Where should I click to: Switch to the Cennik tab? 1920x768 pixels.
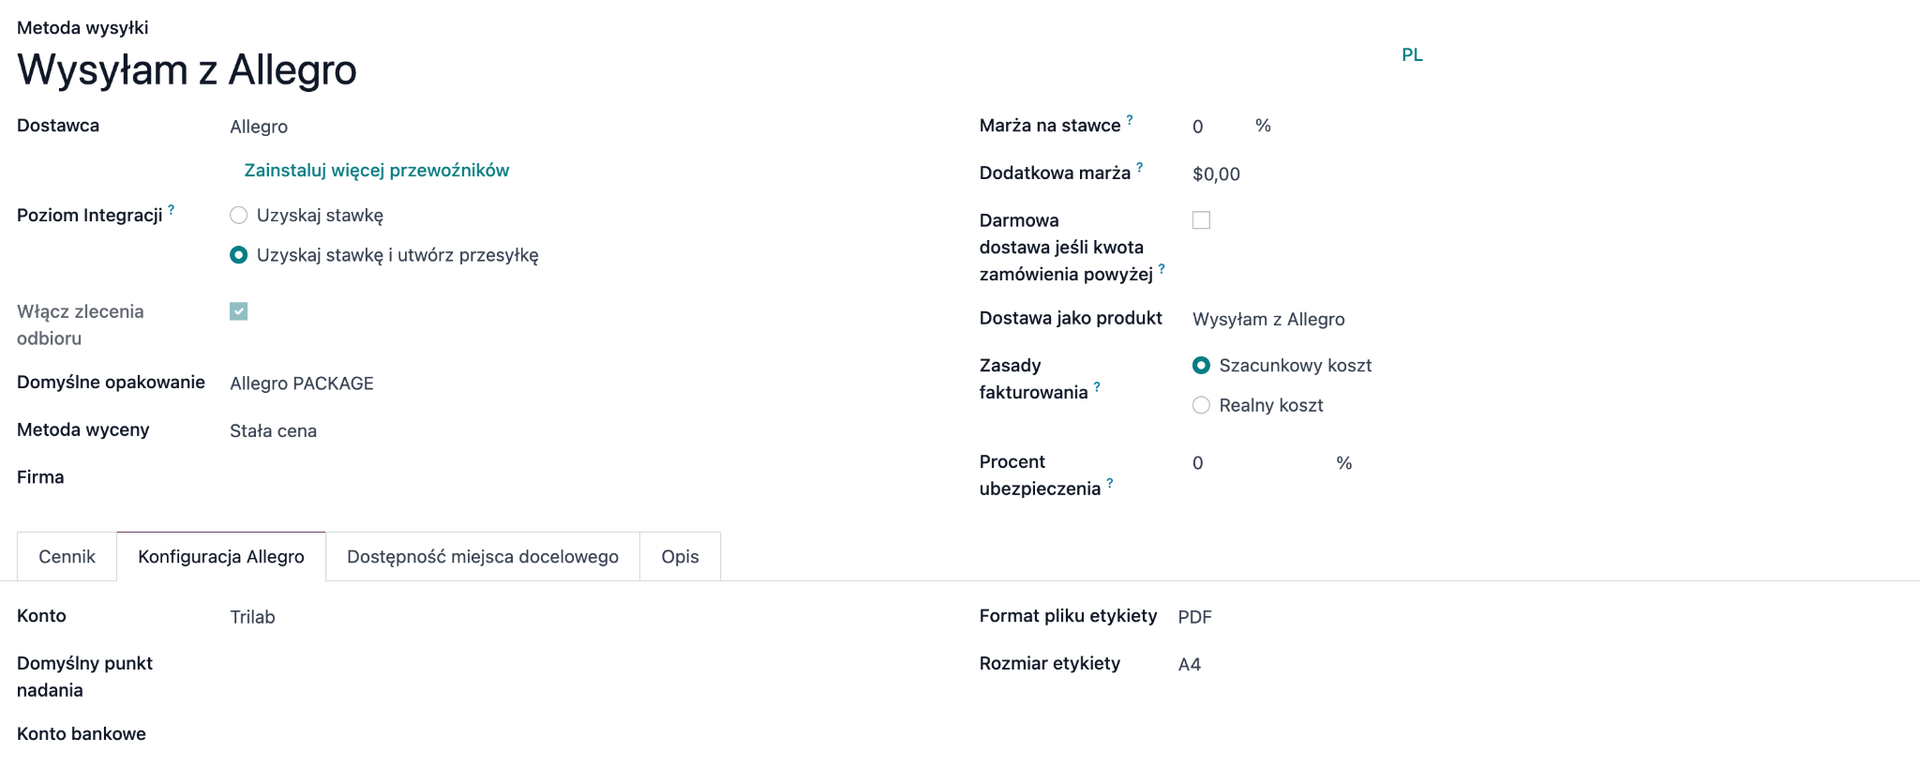[x=67, y=557]
